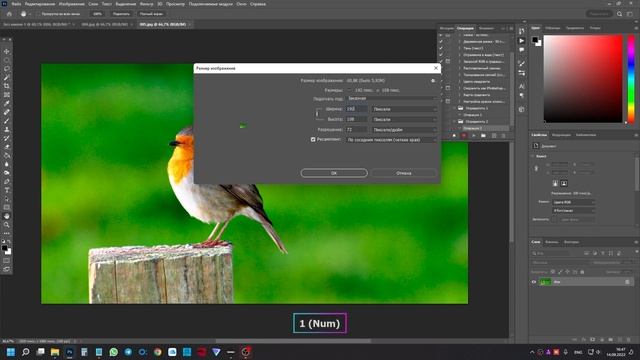
Task: Switch to the 'Каналы' tab
Action: click(551, 242)
